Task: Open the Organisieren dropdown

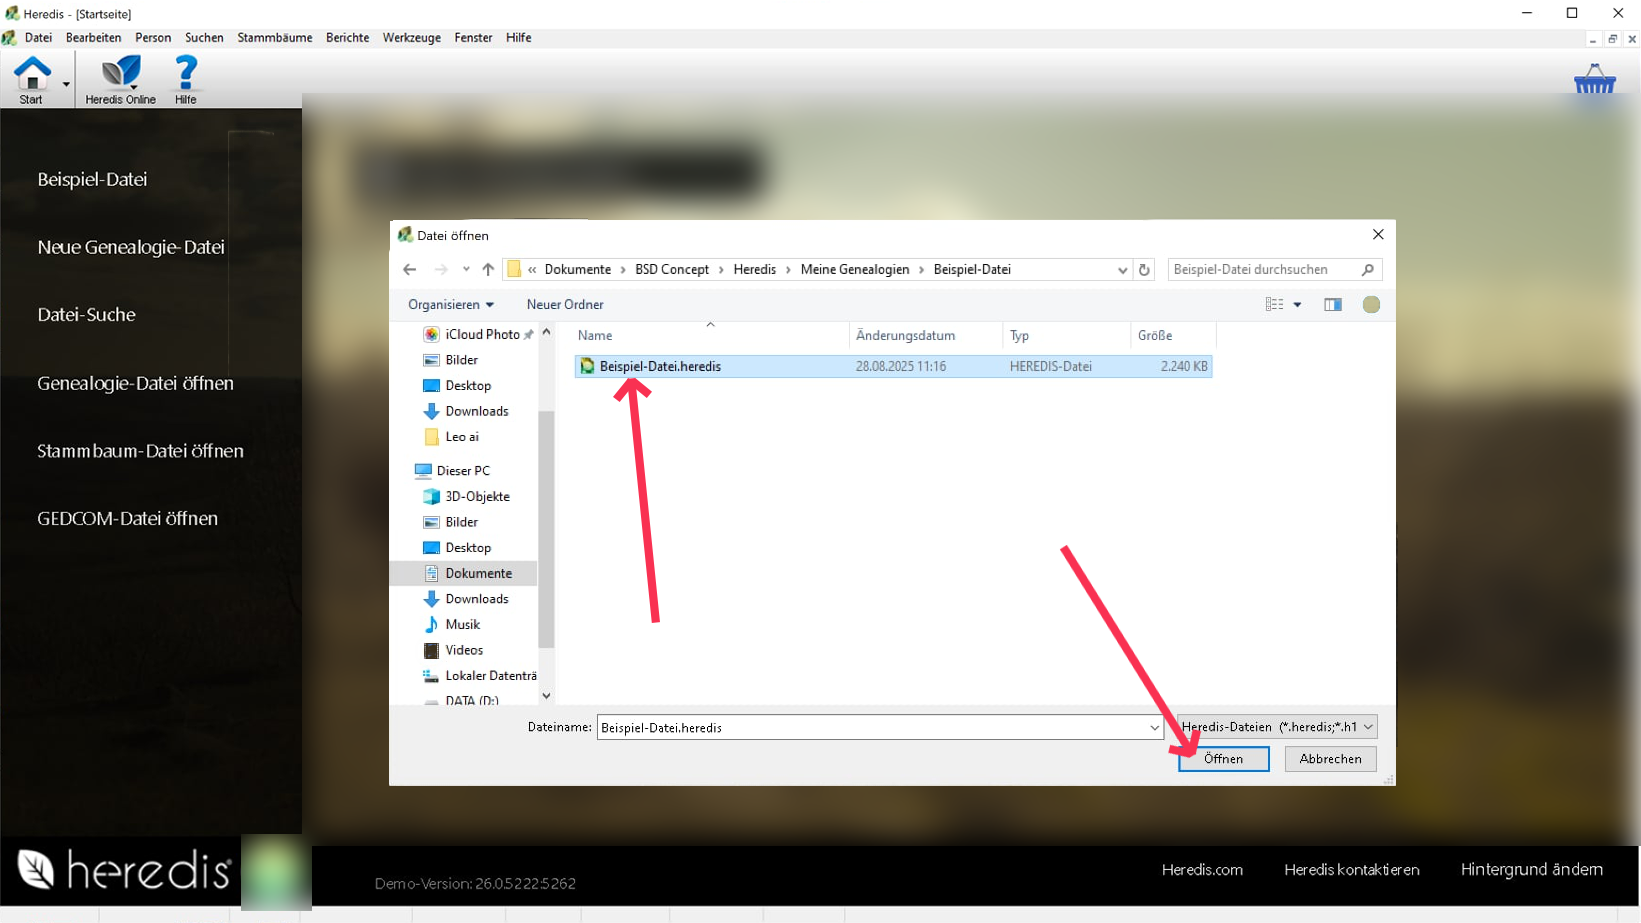Action: 450,305
